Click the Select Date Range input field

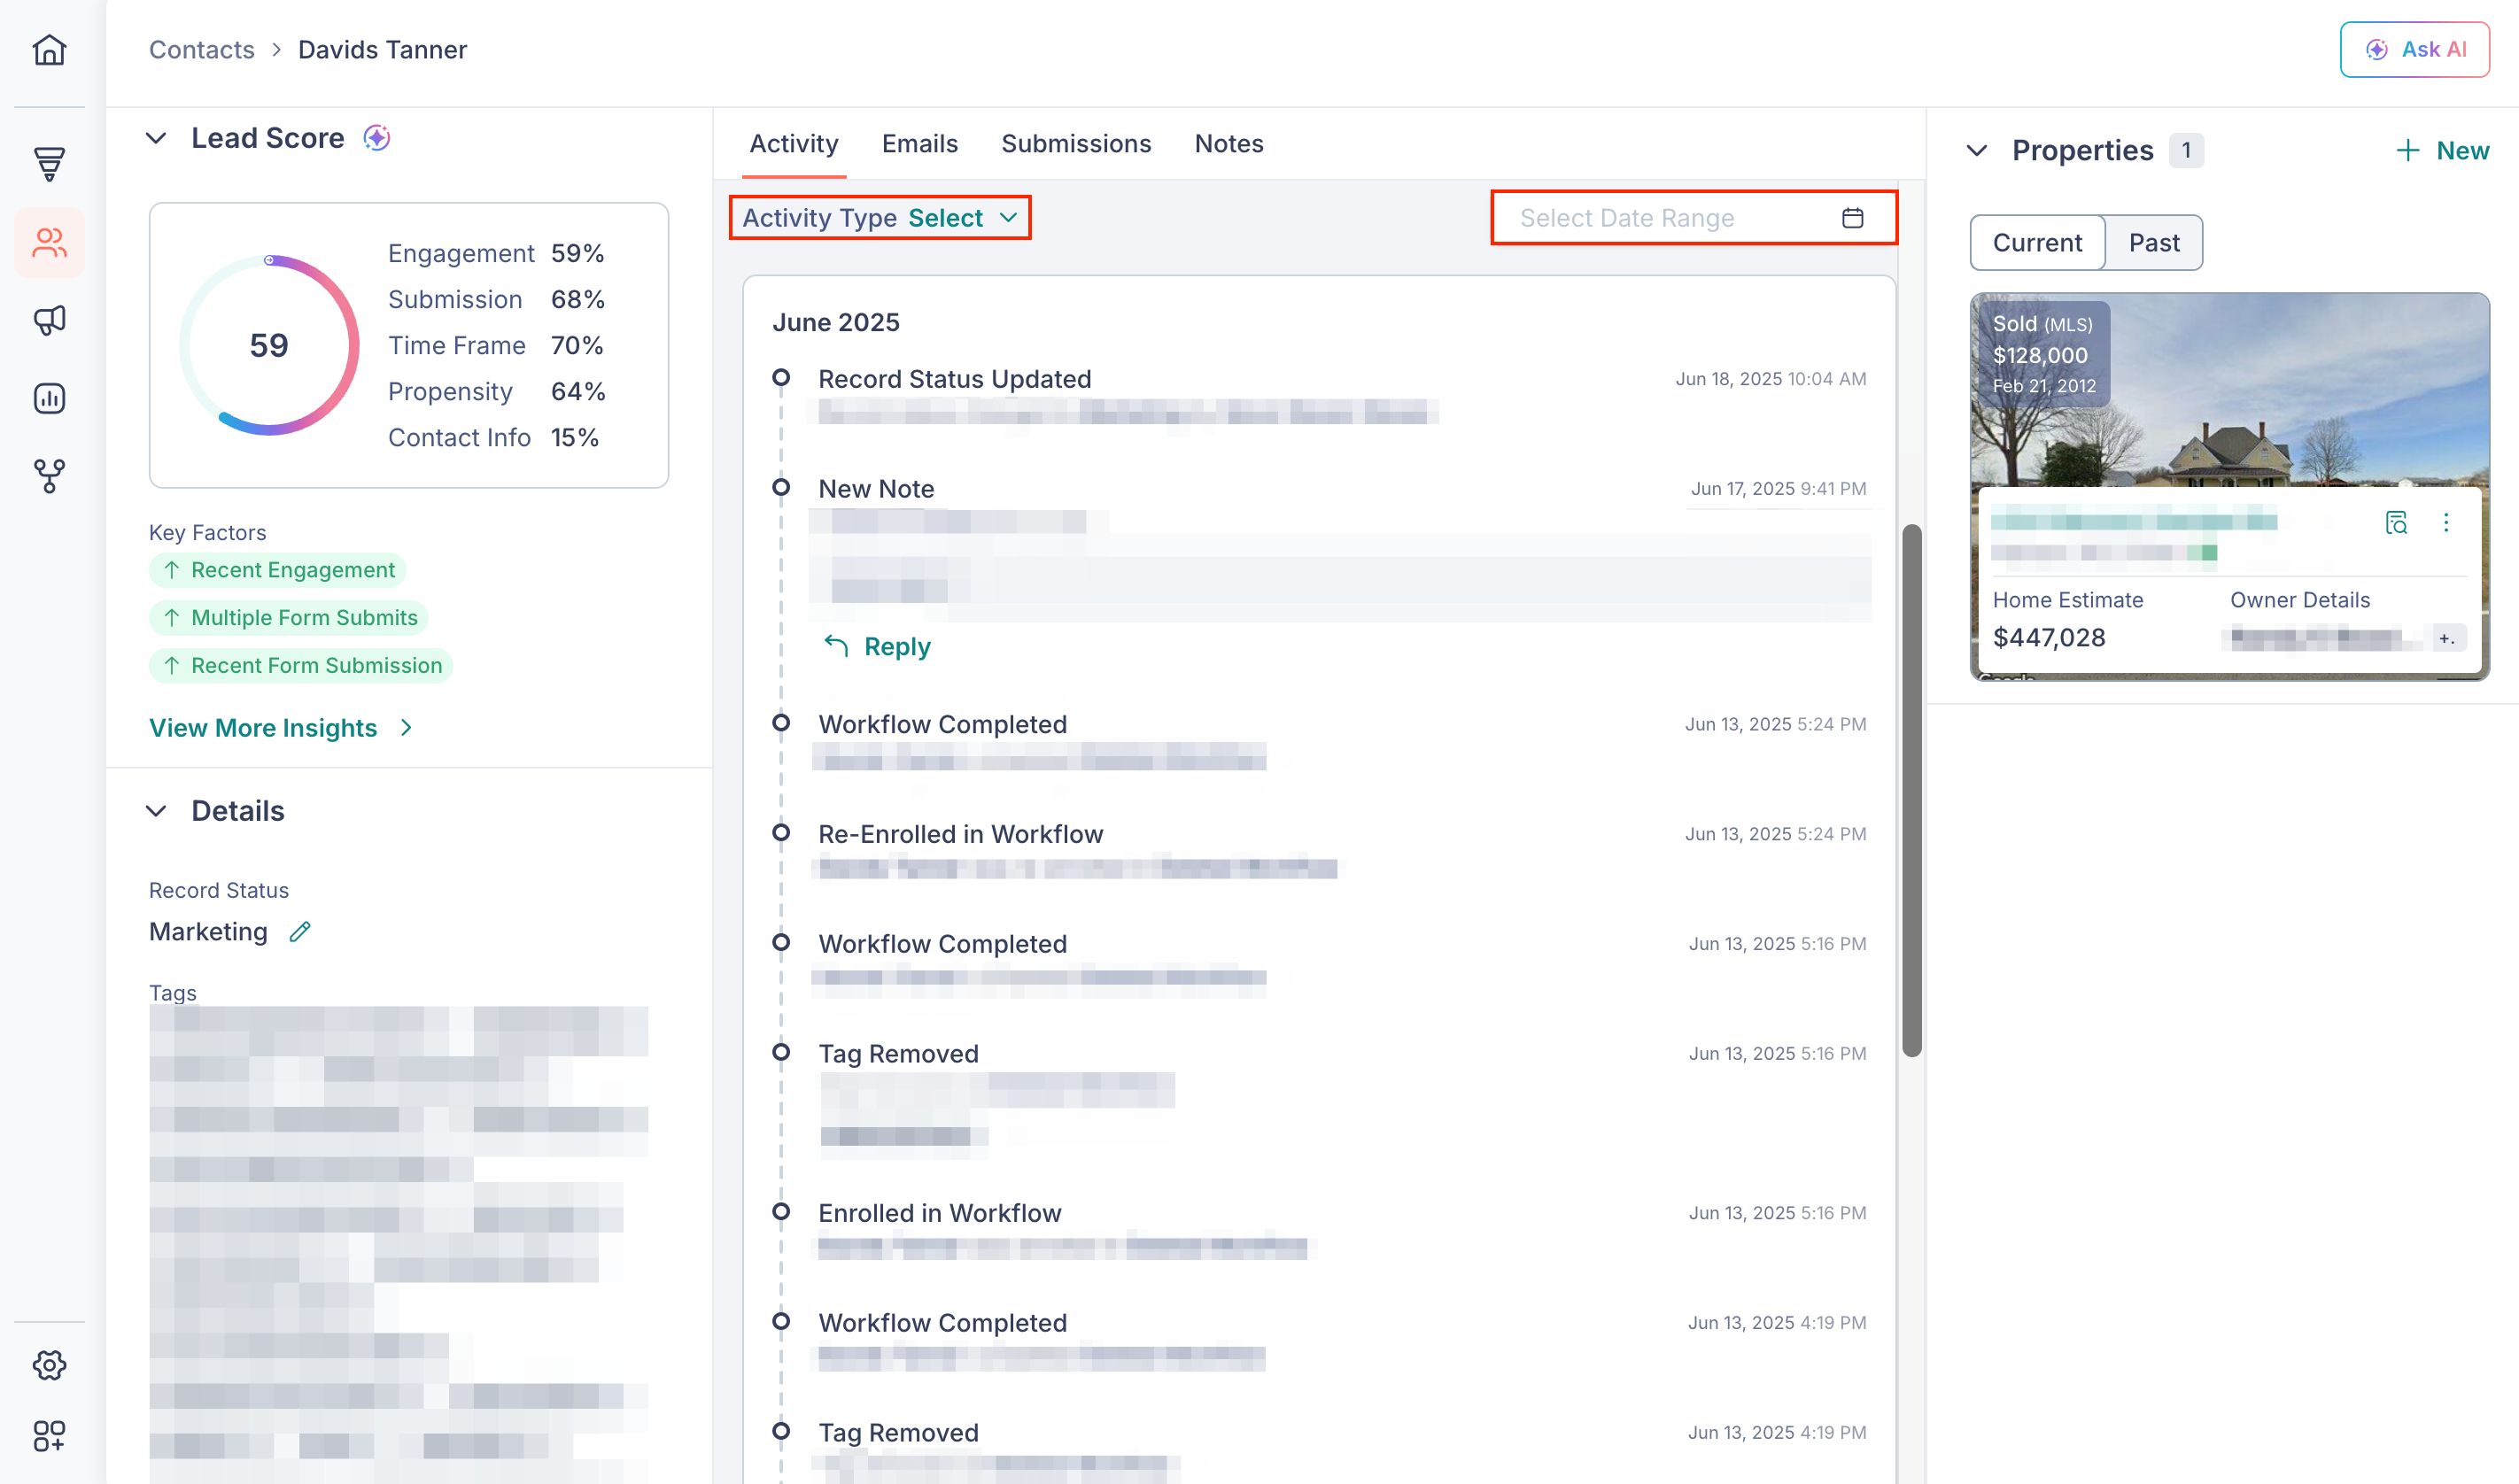(x=1694, y=218)
